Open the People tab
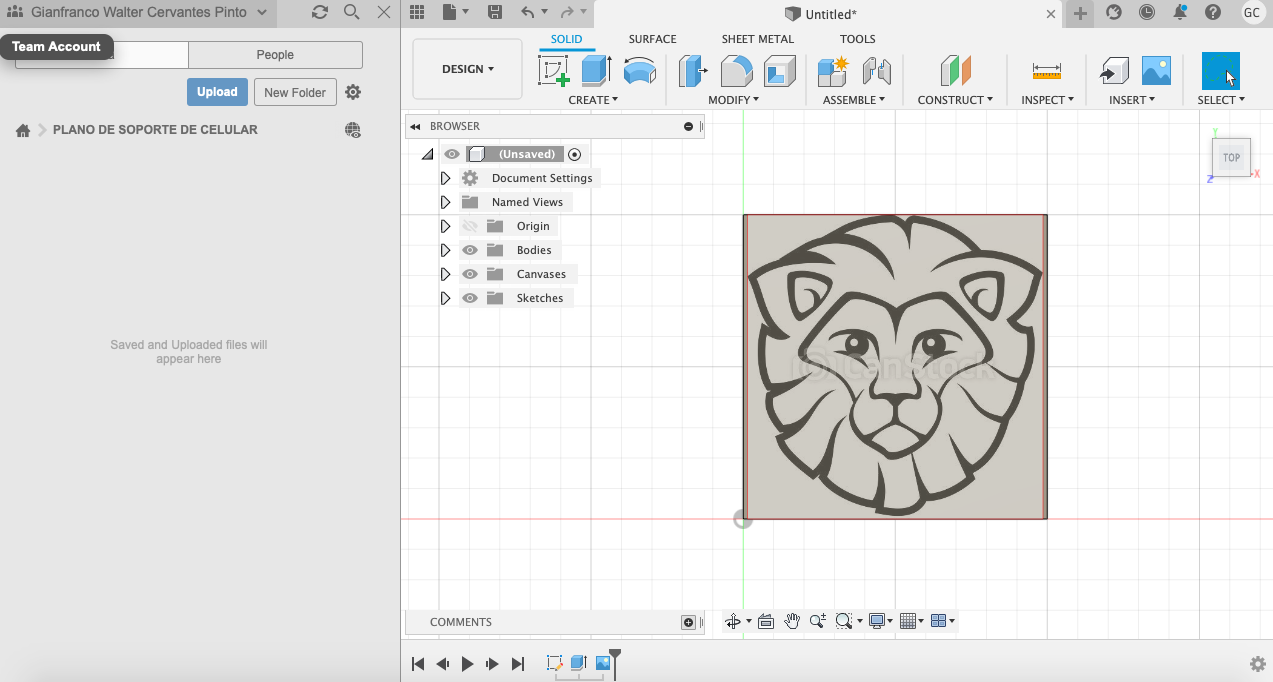Screen dimensions: 1273x682 pyautogui.click(x=275, y=55)
